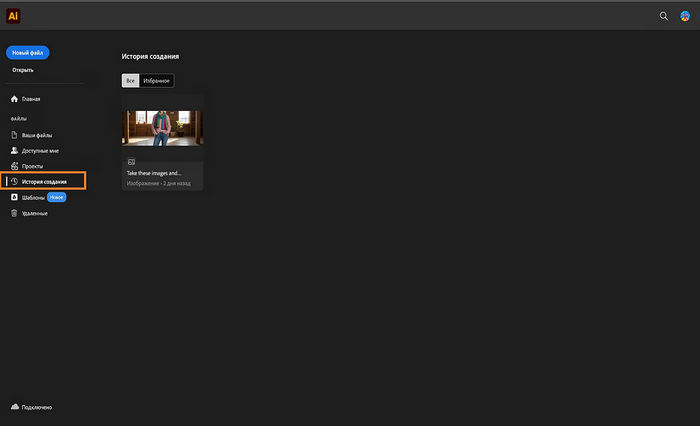Click the Новое badge next to Шаблоны
This screenshot has height=426, width=700.
coord(57,197)
